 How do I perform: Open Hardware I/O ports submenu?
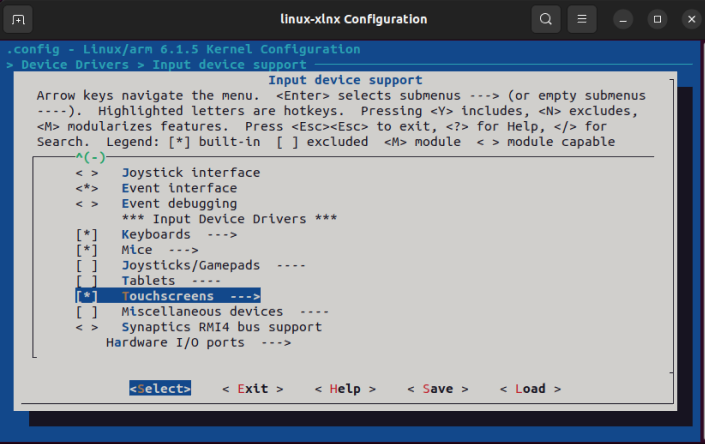coord(198,343)
